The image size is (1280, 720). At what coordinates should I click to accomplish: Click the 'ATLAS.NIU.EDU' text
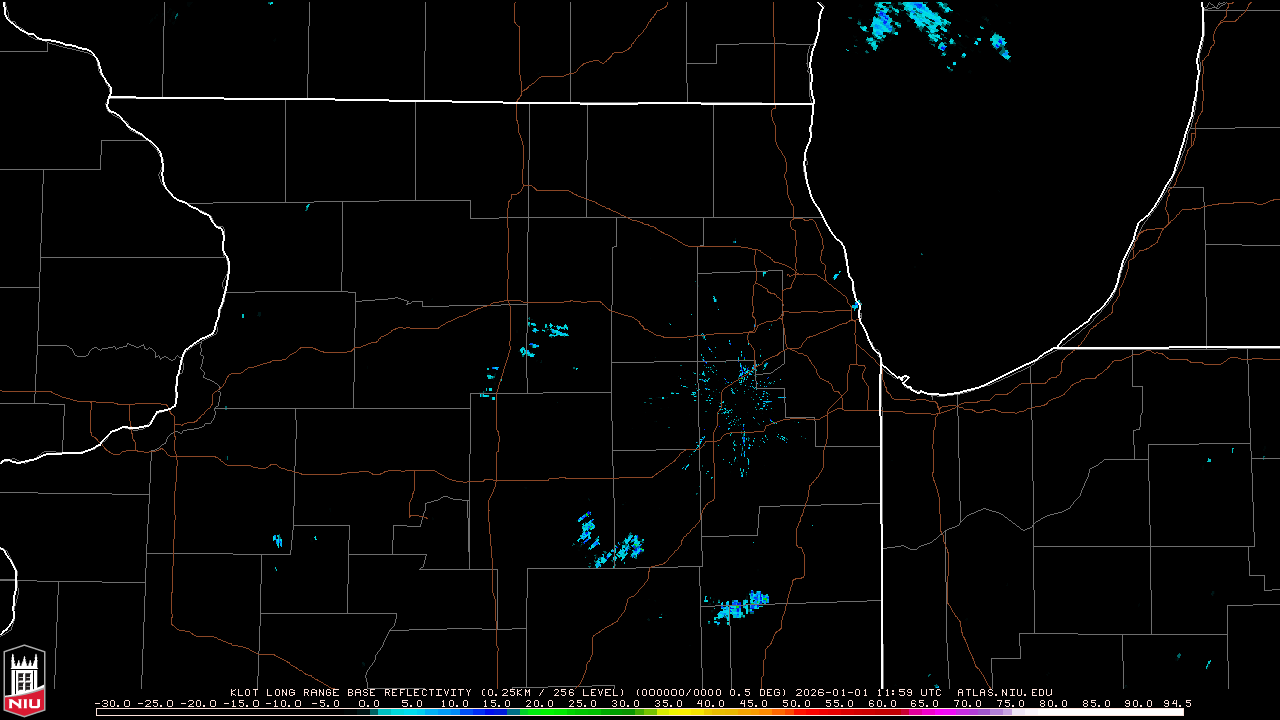tap(1005, 692)
